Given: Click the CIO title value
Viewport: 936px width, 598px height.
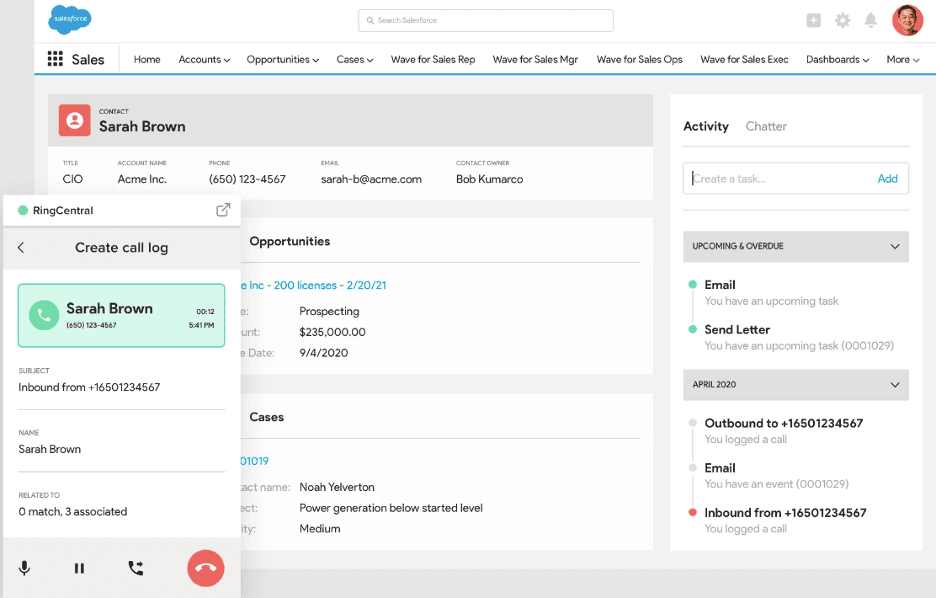Looking at the screenshot, I should coord(72,179).
